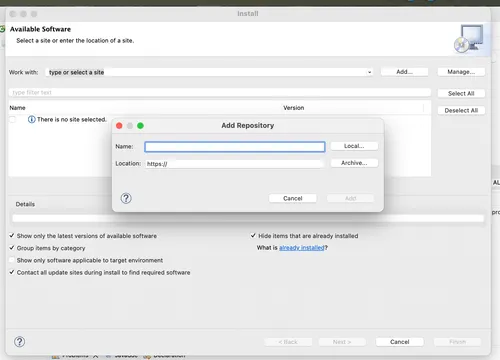Click the info icon beside 'There is no site selected'

coord(32,119)
